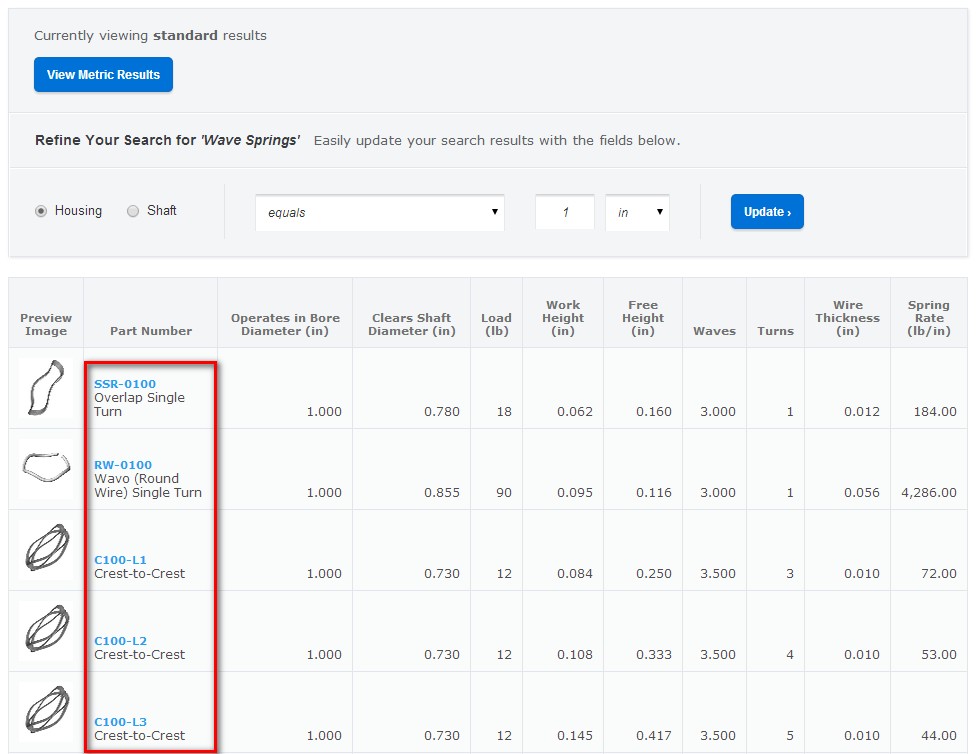The image size is (977, 754).
Task: Open the C100-L1 part link
Action: tap(120, 560)
